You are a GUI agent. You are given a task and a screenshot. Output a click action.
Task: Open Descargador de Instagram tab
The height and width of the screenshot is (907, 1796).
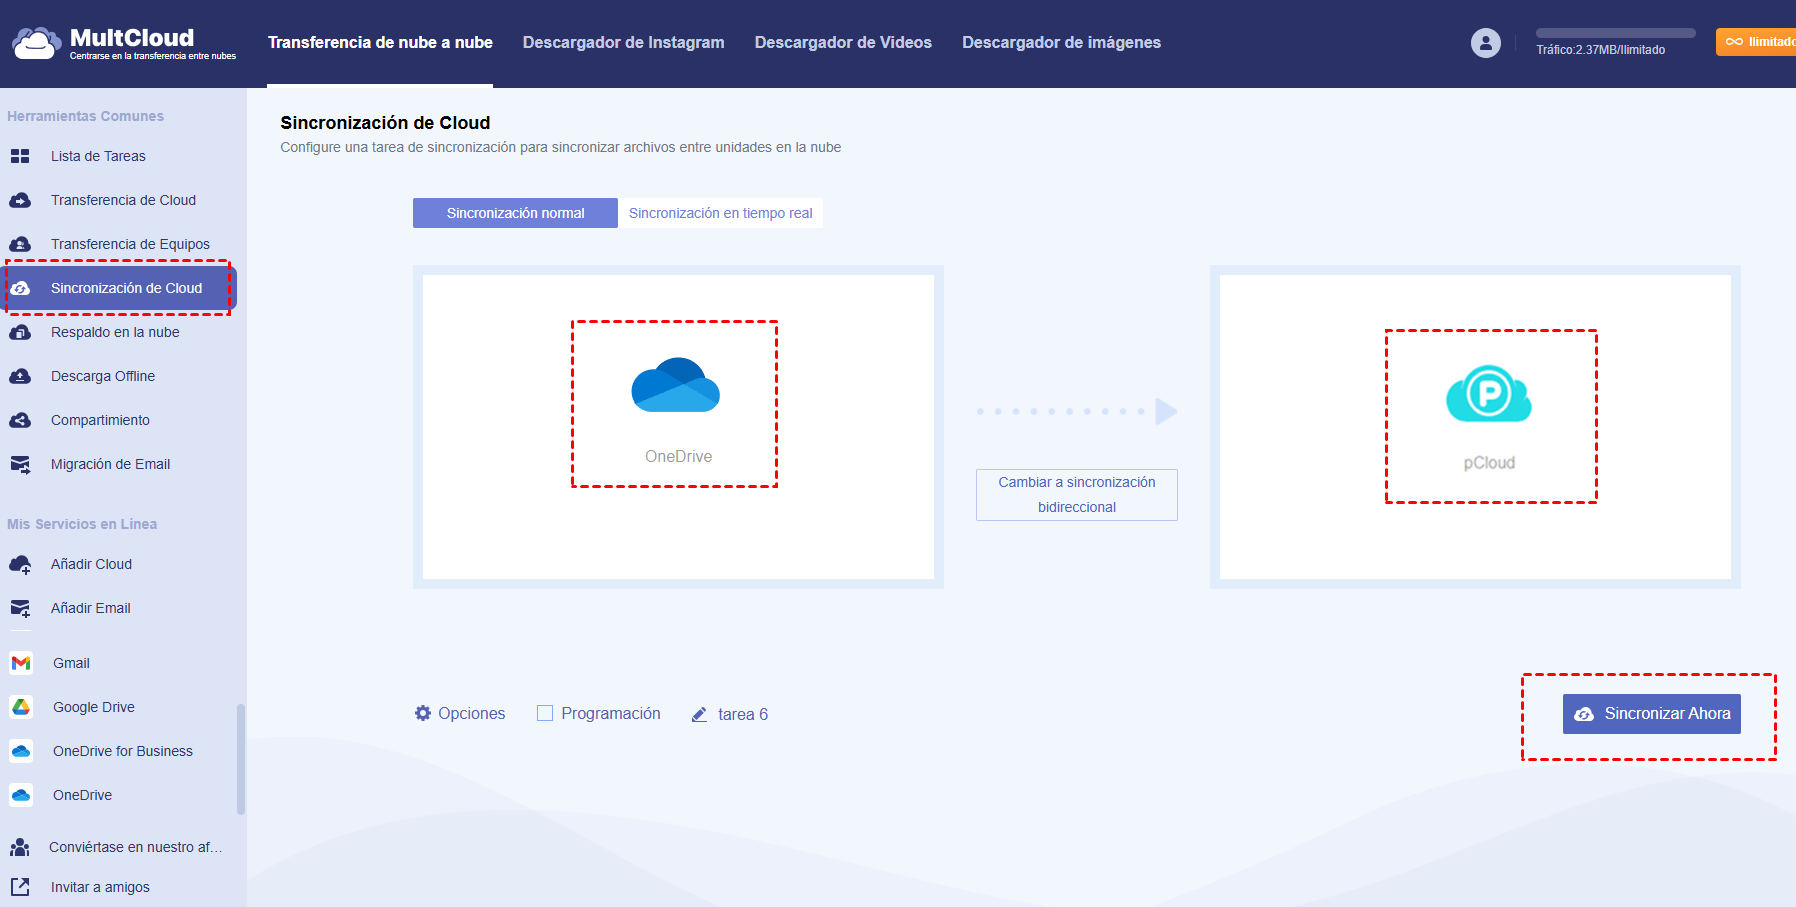tap(624, 43)
